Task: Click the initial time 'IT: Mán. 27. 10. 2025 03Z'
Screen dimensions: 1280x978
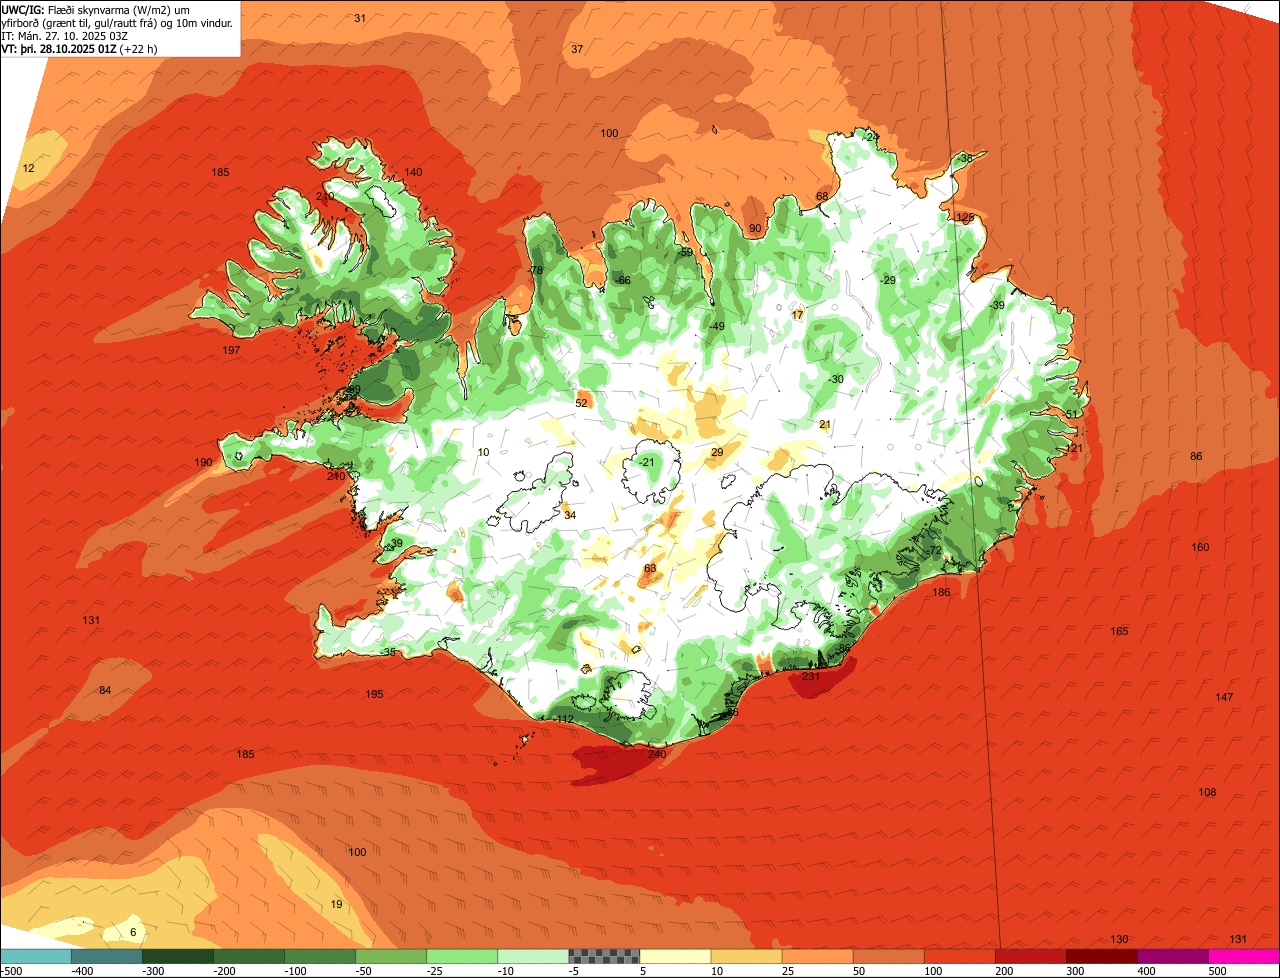Action: (65, 35)
